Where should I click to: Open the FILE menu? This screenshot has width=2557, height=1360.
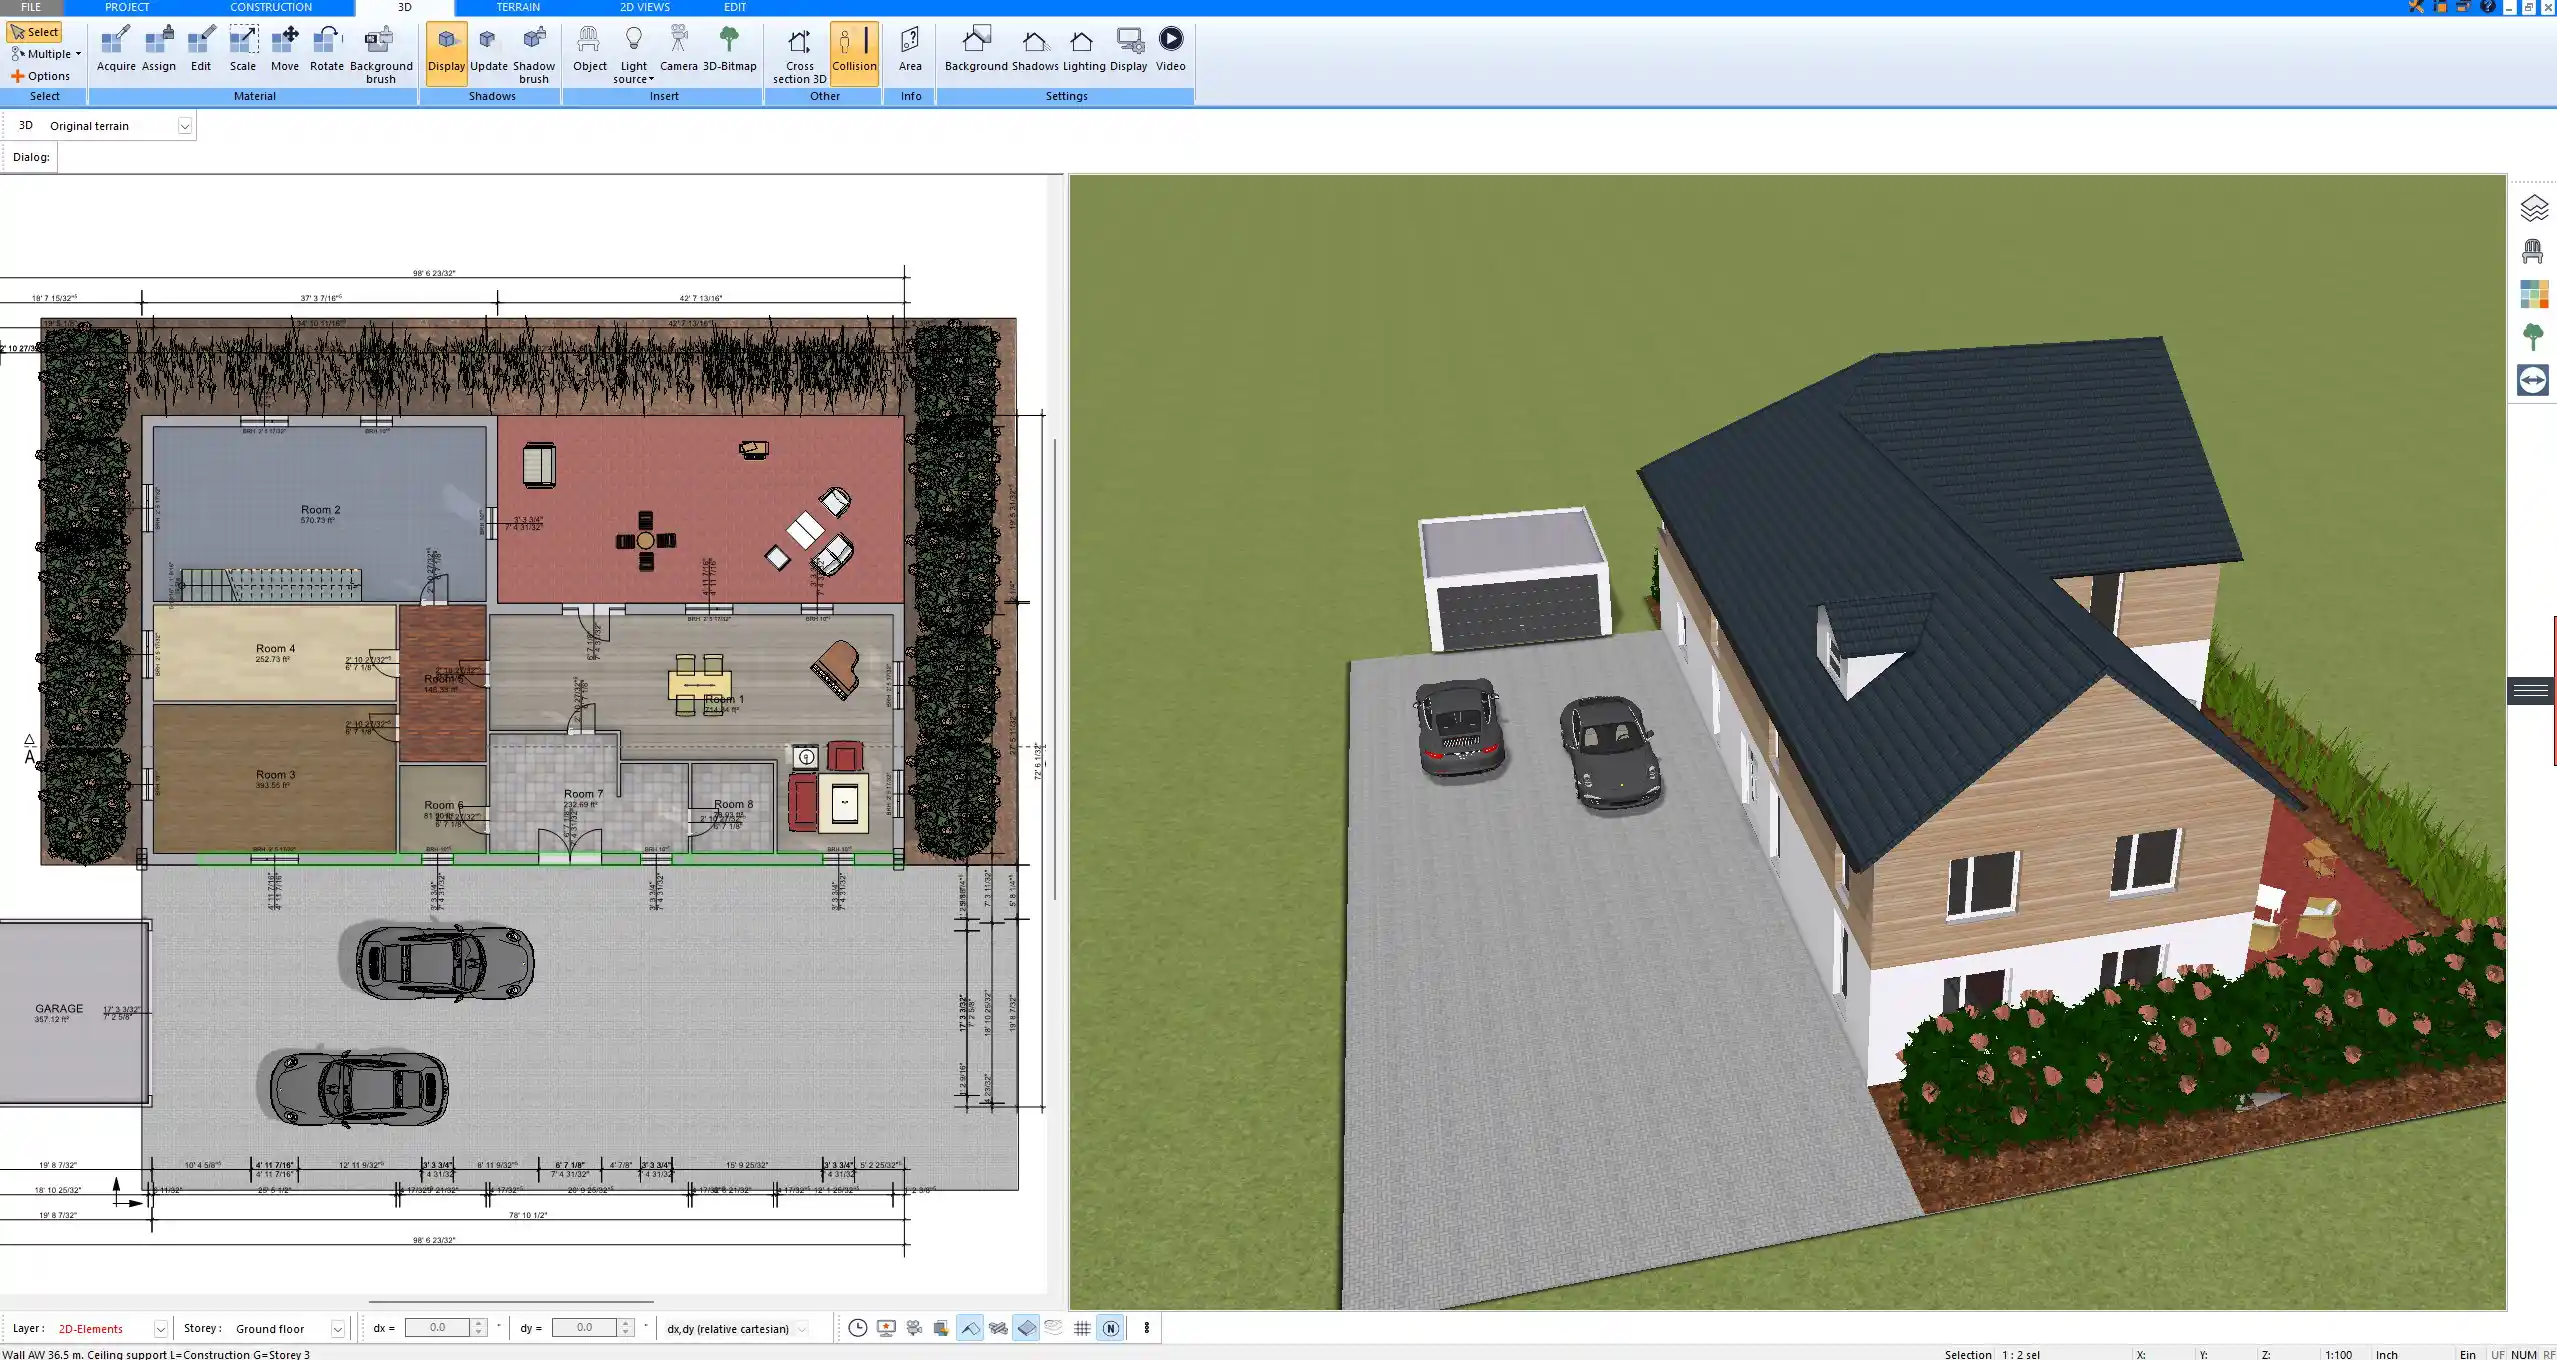31,7
